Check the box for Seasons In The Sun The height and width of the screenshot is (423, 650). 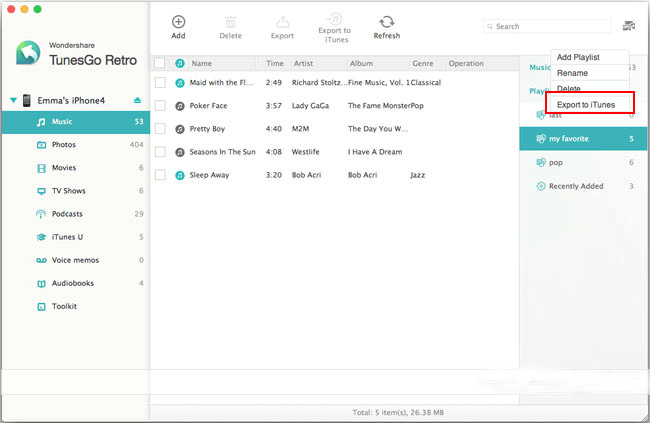click(160, 152)
